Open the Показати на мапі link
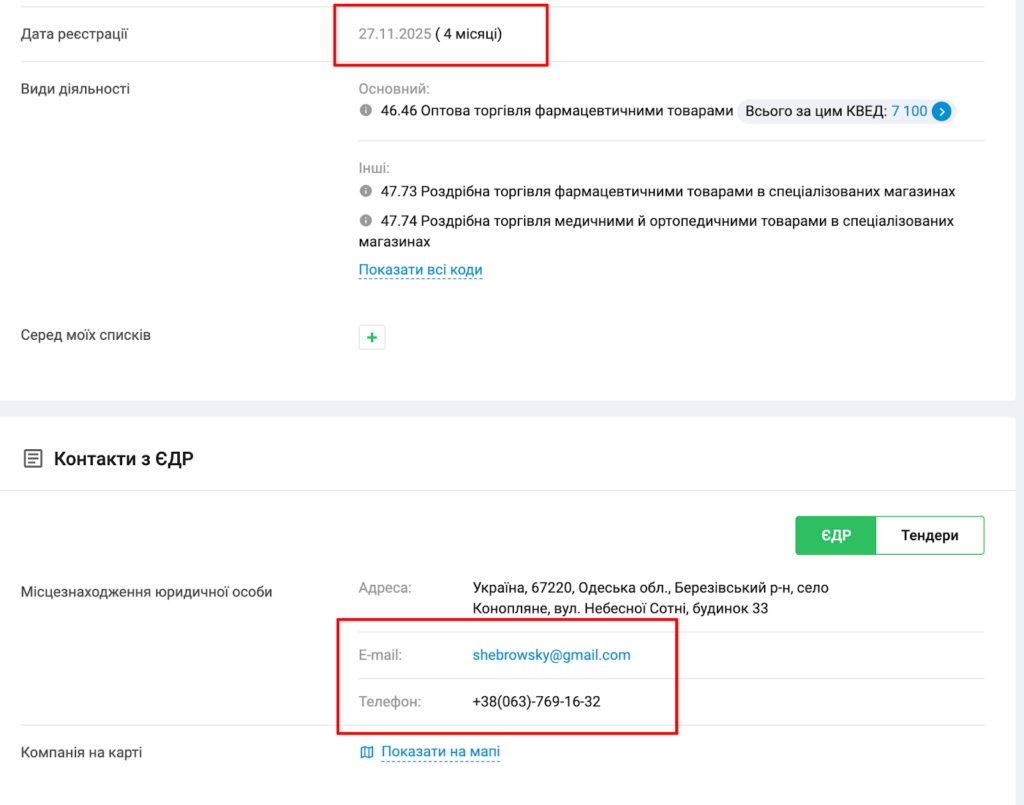The width and height of the screenshot is (1024, 805). coord(440,752)
